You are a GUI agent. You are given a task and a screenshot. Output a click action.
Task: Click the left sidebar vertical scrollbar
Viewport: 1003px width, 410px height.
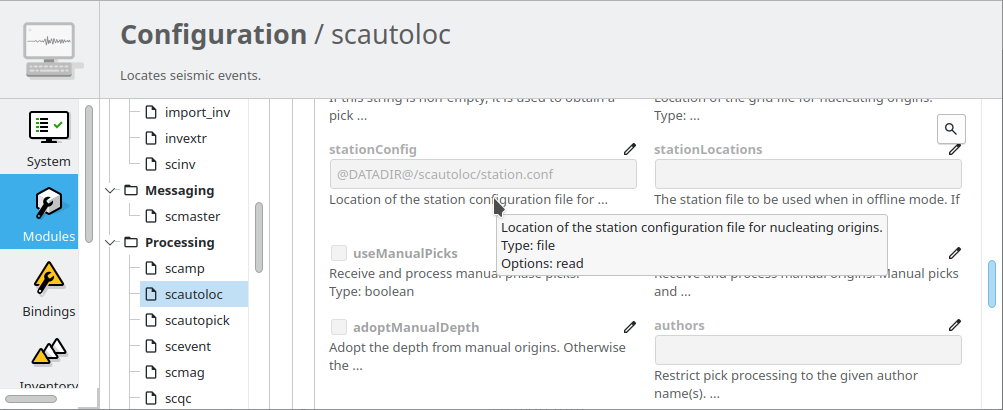tap(89, 173)
